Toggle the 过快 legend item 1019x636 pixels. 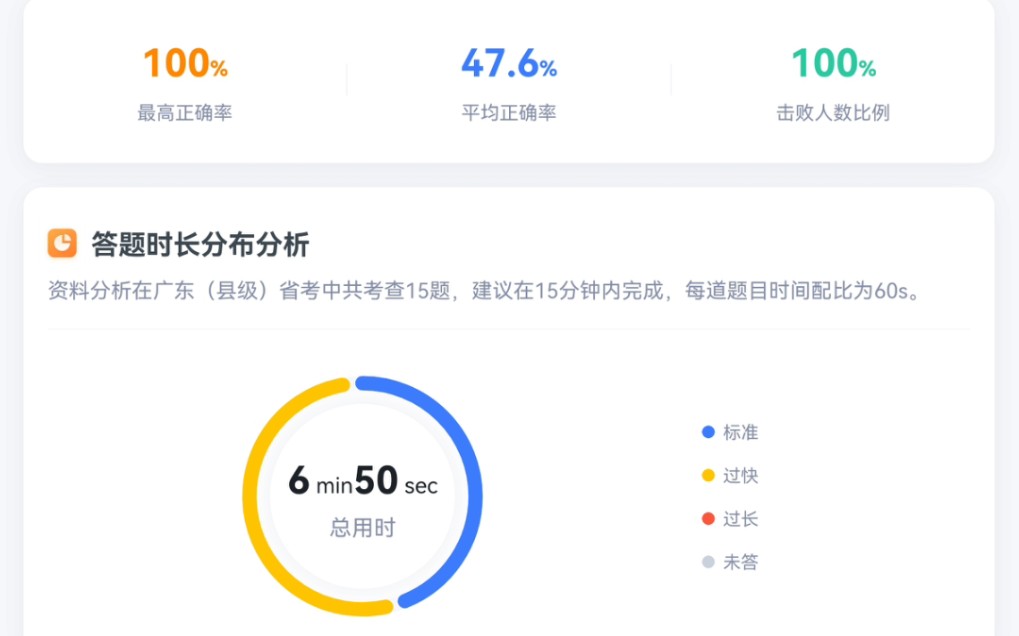tap(731, 476)
